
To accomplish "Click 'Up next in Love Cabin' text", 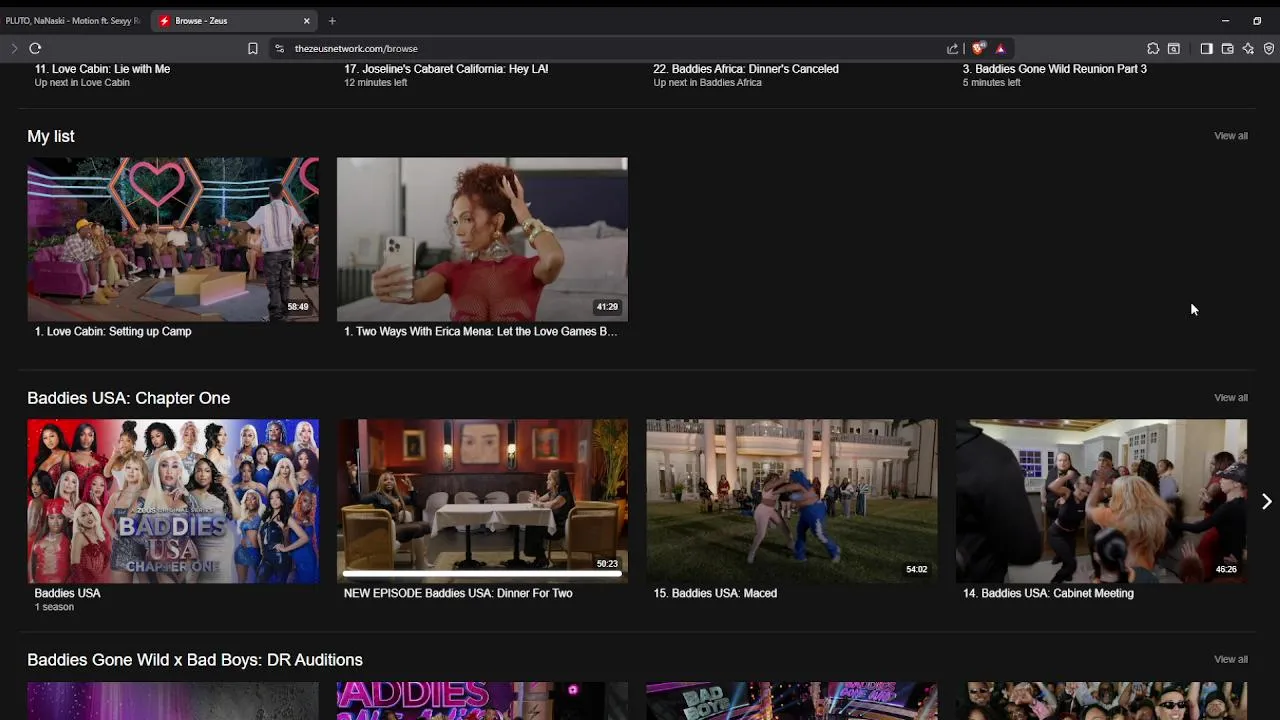I will [x=82, y=82].
